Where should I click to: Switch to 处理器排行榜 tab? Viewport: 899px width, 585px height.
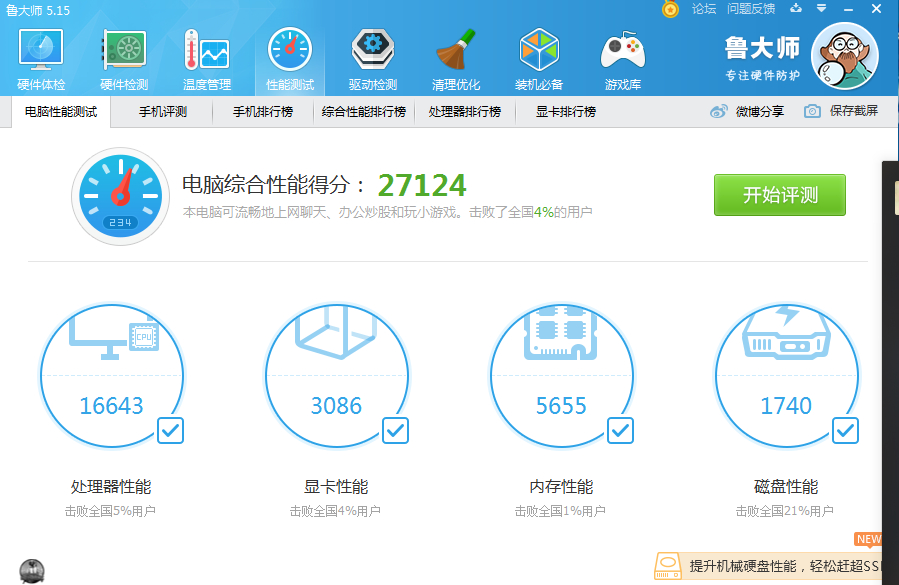(465, 112)
